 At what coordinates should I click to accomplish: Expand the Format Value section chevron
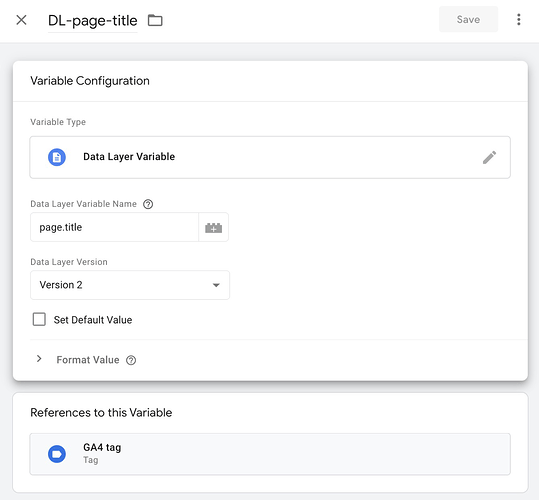pos(39,359)
